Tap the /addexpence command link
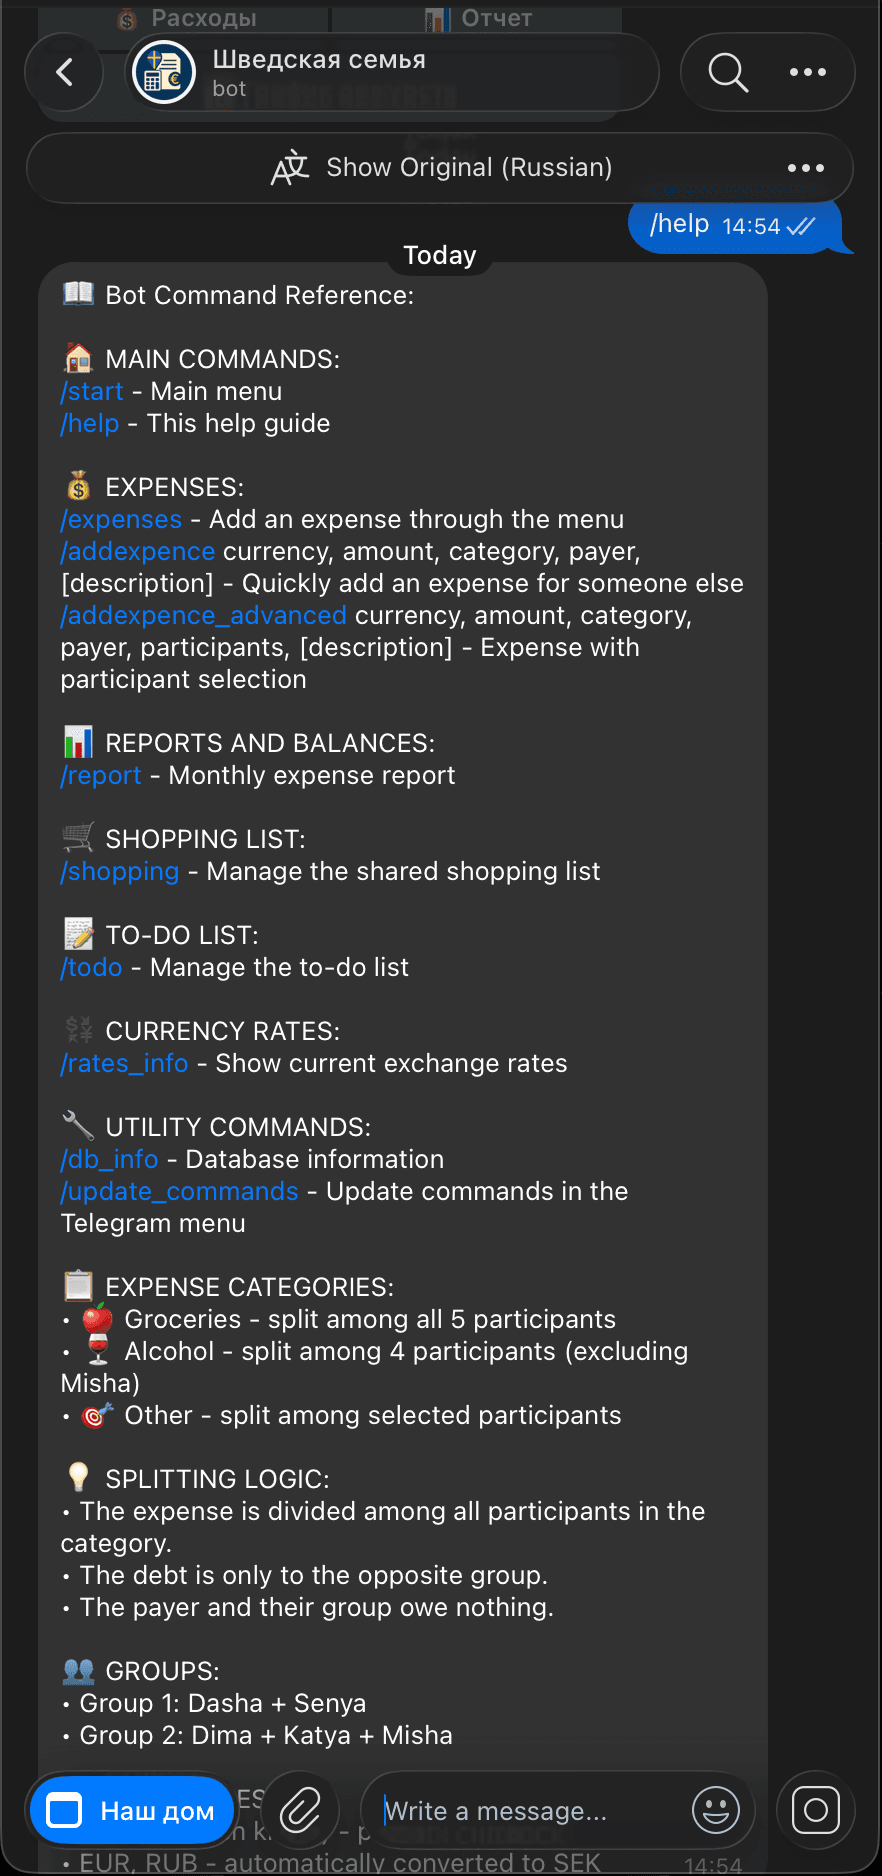This screenshot has width=882, height=1876. coord(138,551)
